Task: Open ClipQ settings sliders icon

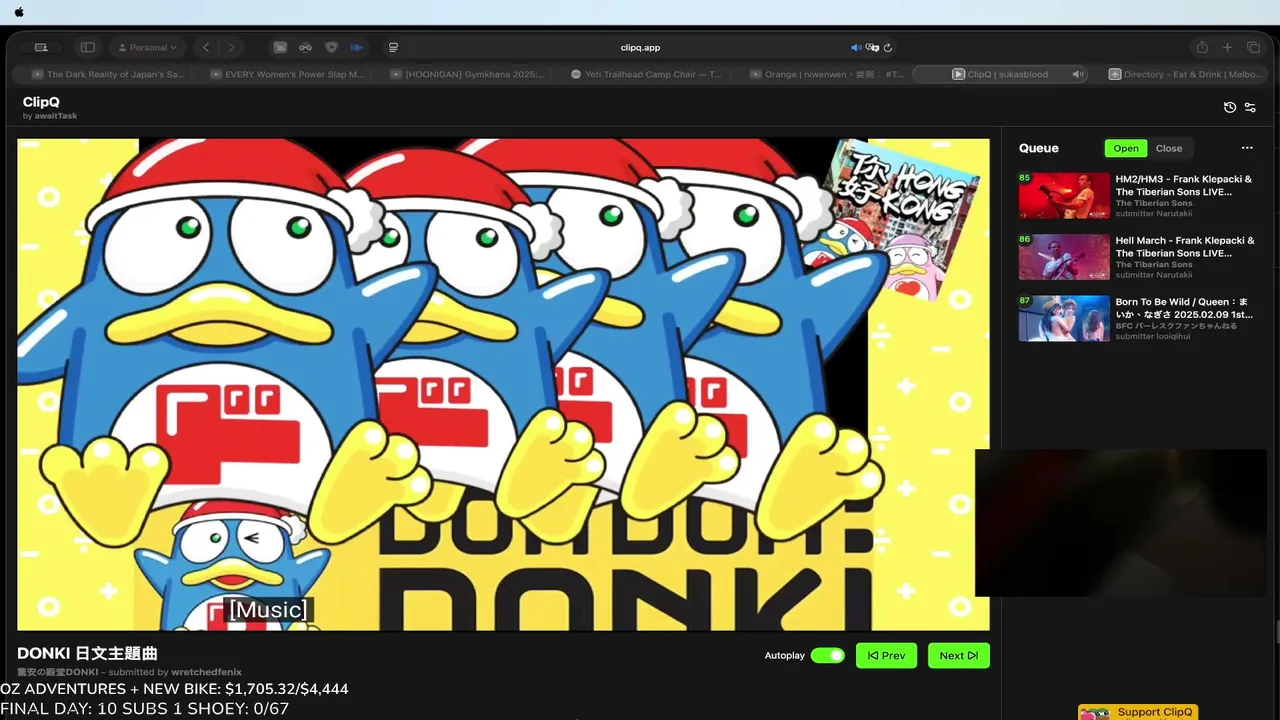Action: (x=1250, y=107)
